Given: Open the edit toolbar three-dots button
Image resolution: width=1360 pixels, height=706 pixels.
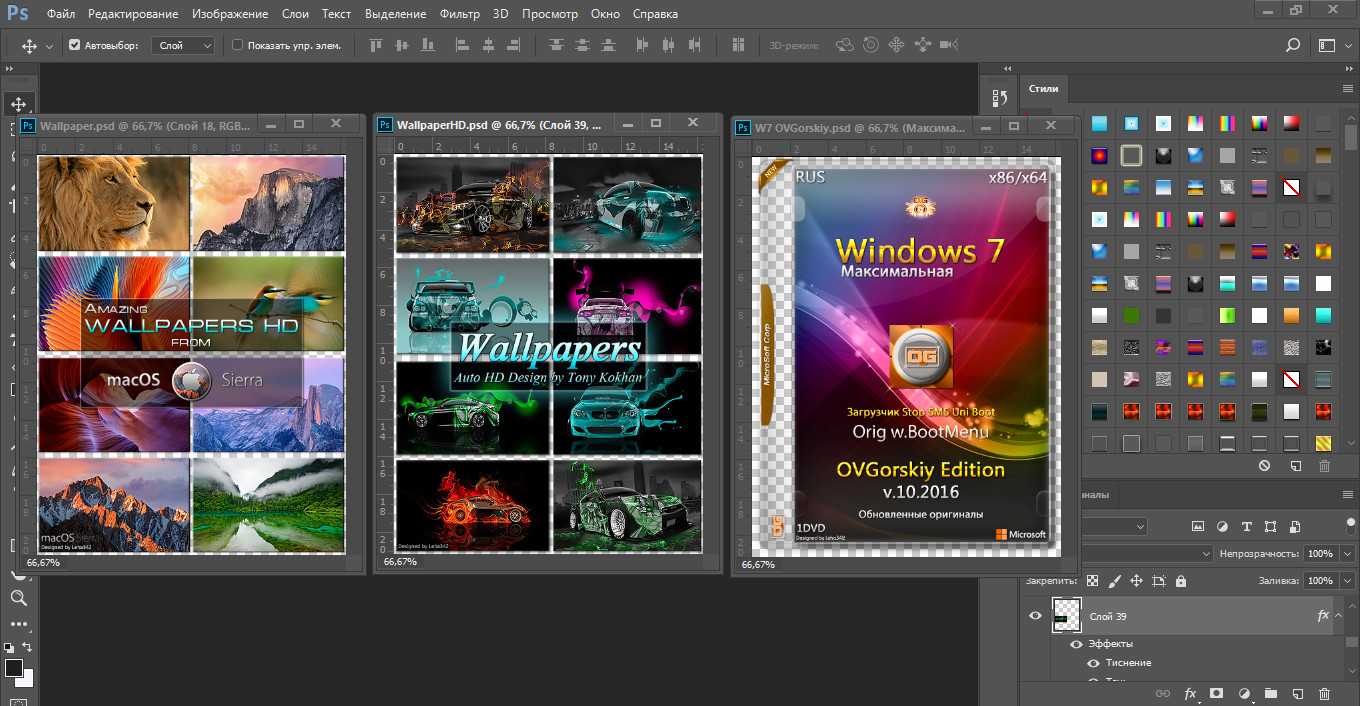Looking at the screenshot, I should tap(18, 622).
